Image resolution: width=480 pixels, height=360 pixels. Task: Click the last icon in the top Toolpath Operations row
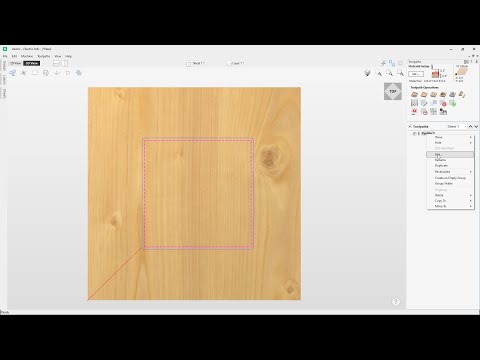click(462, 95)
